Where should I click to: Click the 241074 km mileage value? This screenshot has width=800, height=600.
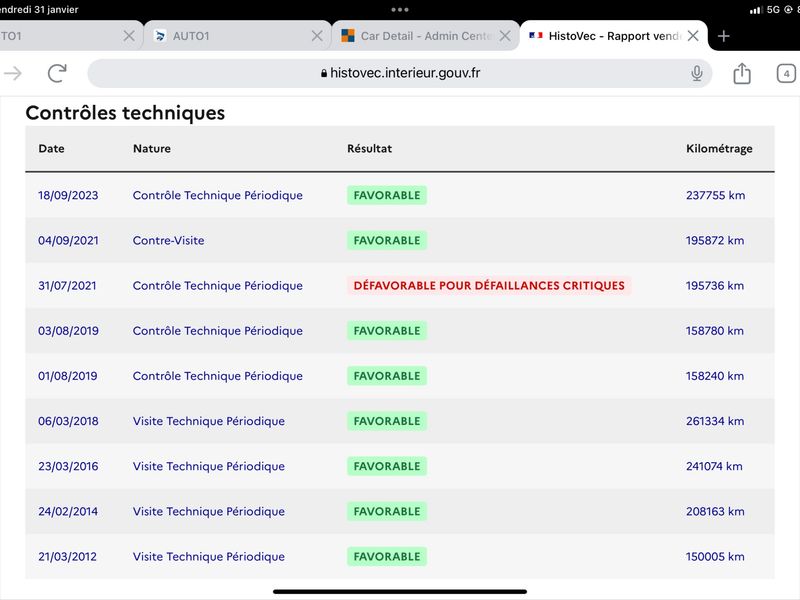click(714, 466)
